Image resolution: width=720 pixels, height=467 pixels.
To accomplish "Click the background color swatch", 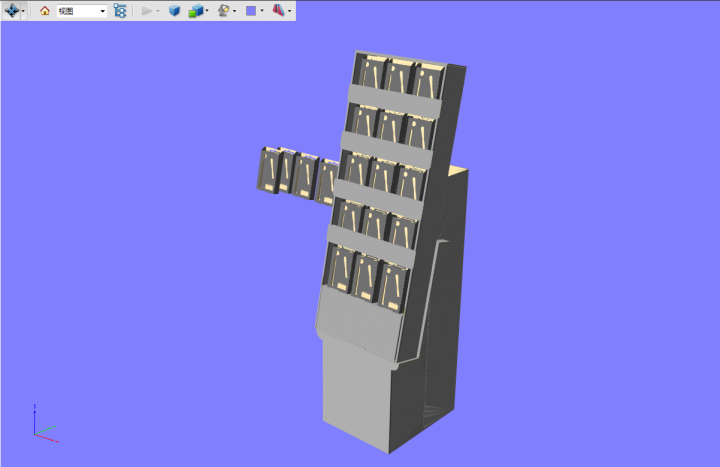I will pos(251,11).
